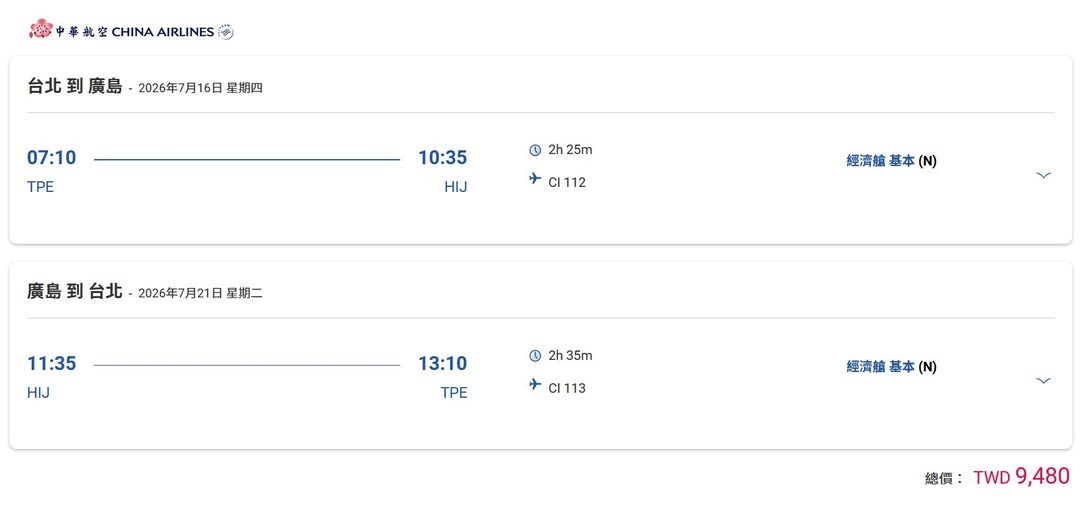Expand the Taipei to Hiroshima flight details

1043,175
